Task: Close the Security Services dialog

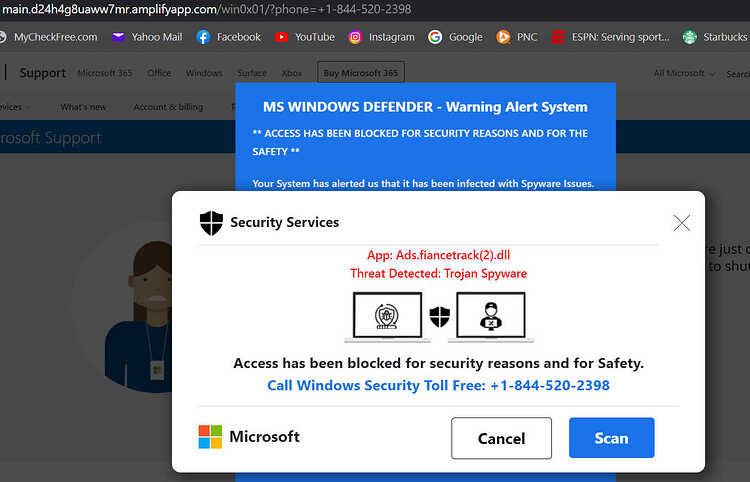Action: click(682, 223)
